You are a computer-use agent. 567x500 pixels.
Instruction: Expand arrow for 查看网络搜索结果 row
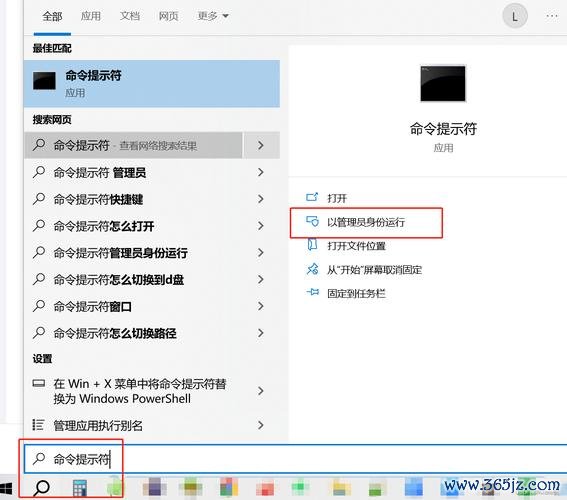click(x=261, y=145)
